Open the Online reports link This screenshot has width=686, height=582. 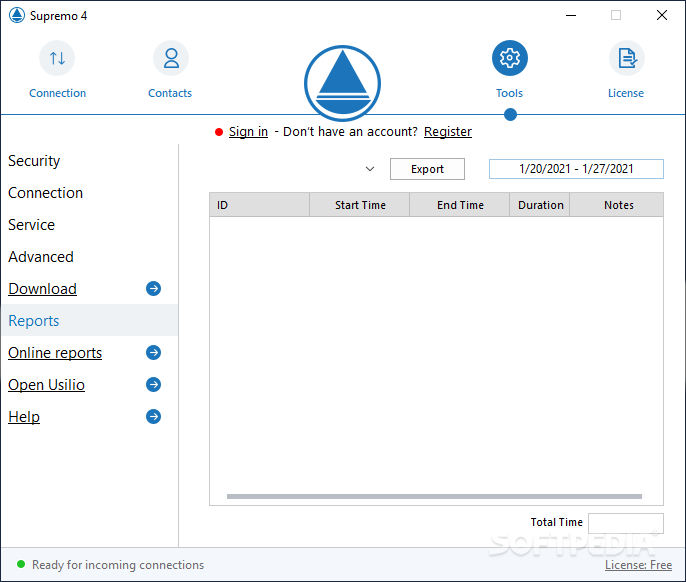coord(55,353)
